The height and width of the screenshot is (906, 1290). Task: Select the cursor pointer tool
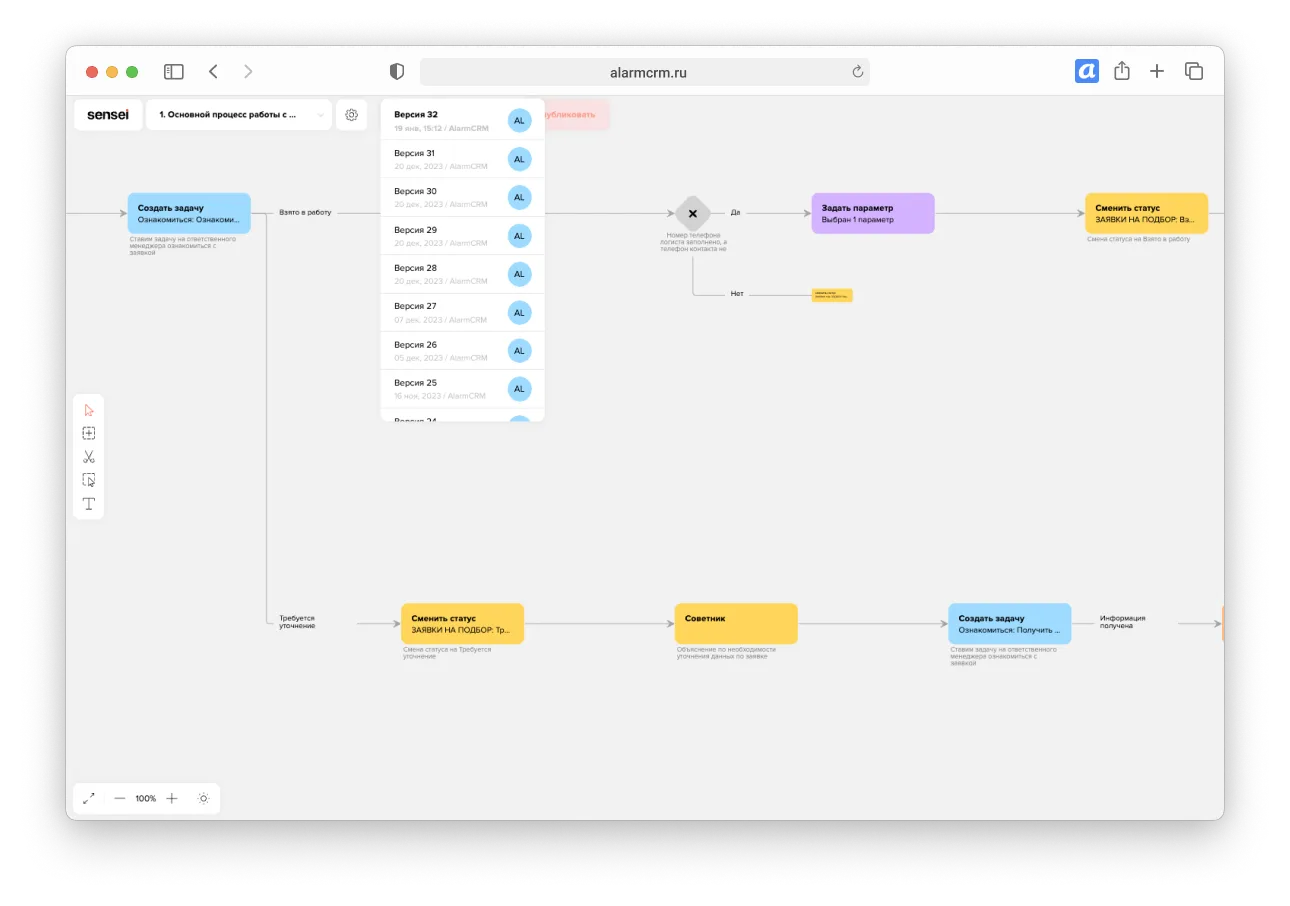[x=89, y=410]
